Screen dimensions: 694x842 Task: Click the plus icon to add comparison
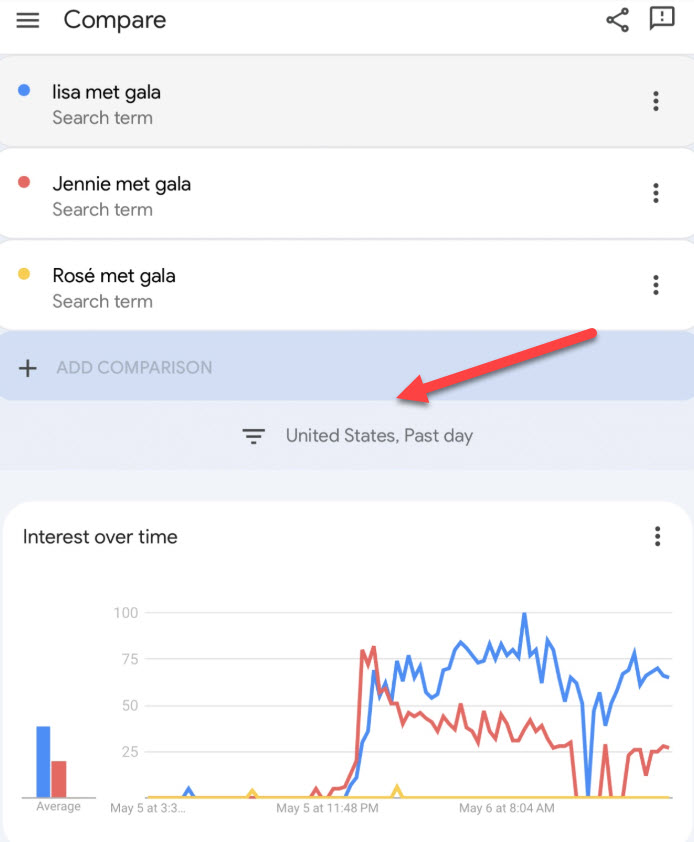point(27,368)
